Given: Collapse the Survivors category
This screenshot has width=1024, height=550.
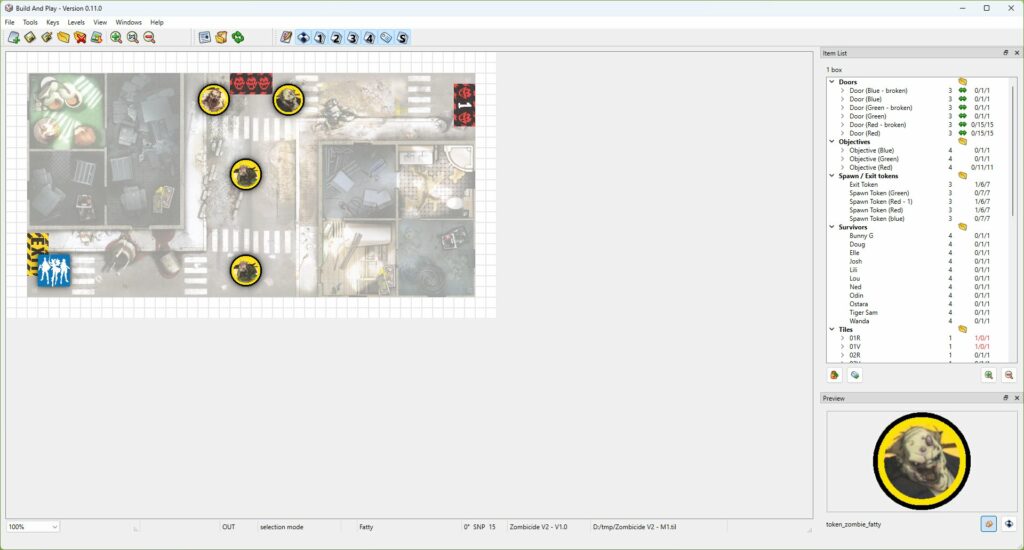Looking at the screenshot, I should coord(832,227).
